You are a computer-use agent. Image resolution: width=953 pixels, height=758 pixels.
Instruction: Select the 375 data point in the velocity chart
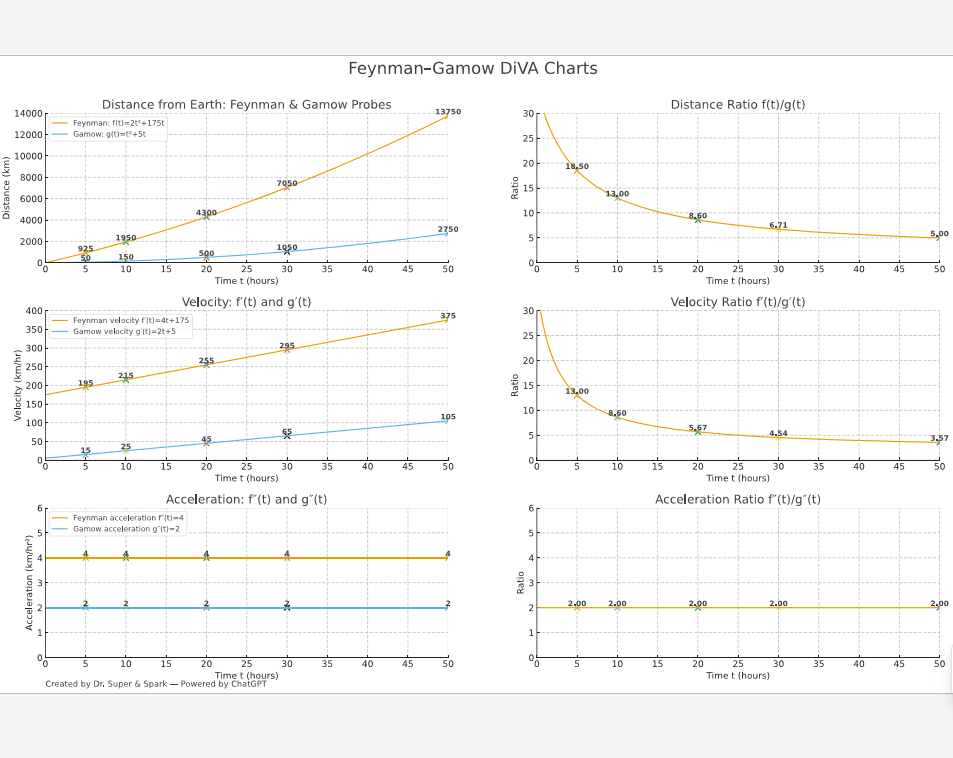click(x=447, y=320)
